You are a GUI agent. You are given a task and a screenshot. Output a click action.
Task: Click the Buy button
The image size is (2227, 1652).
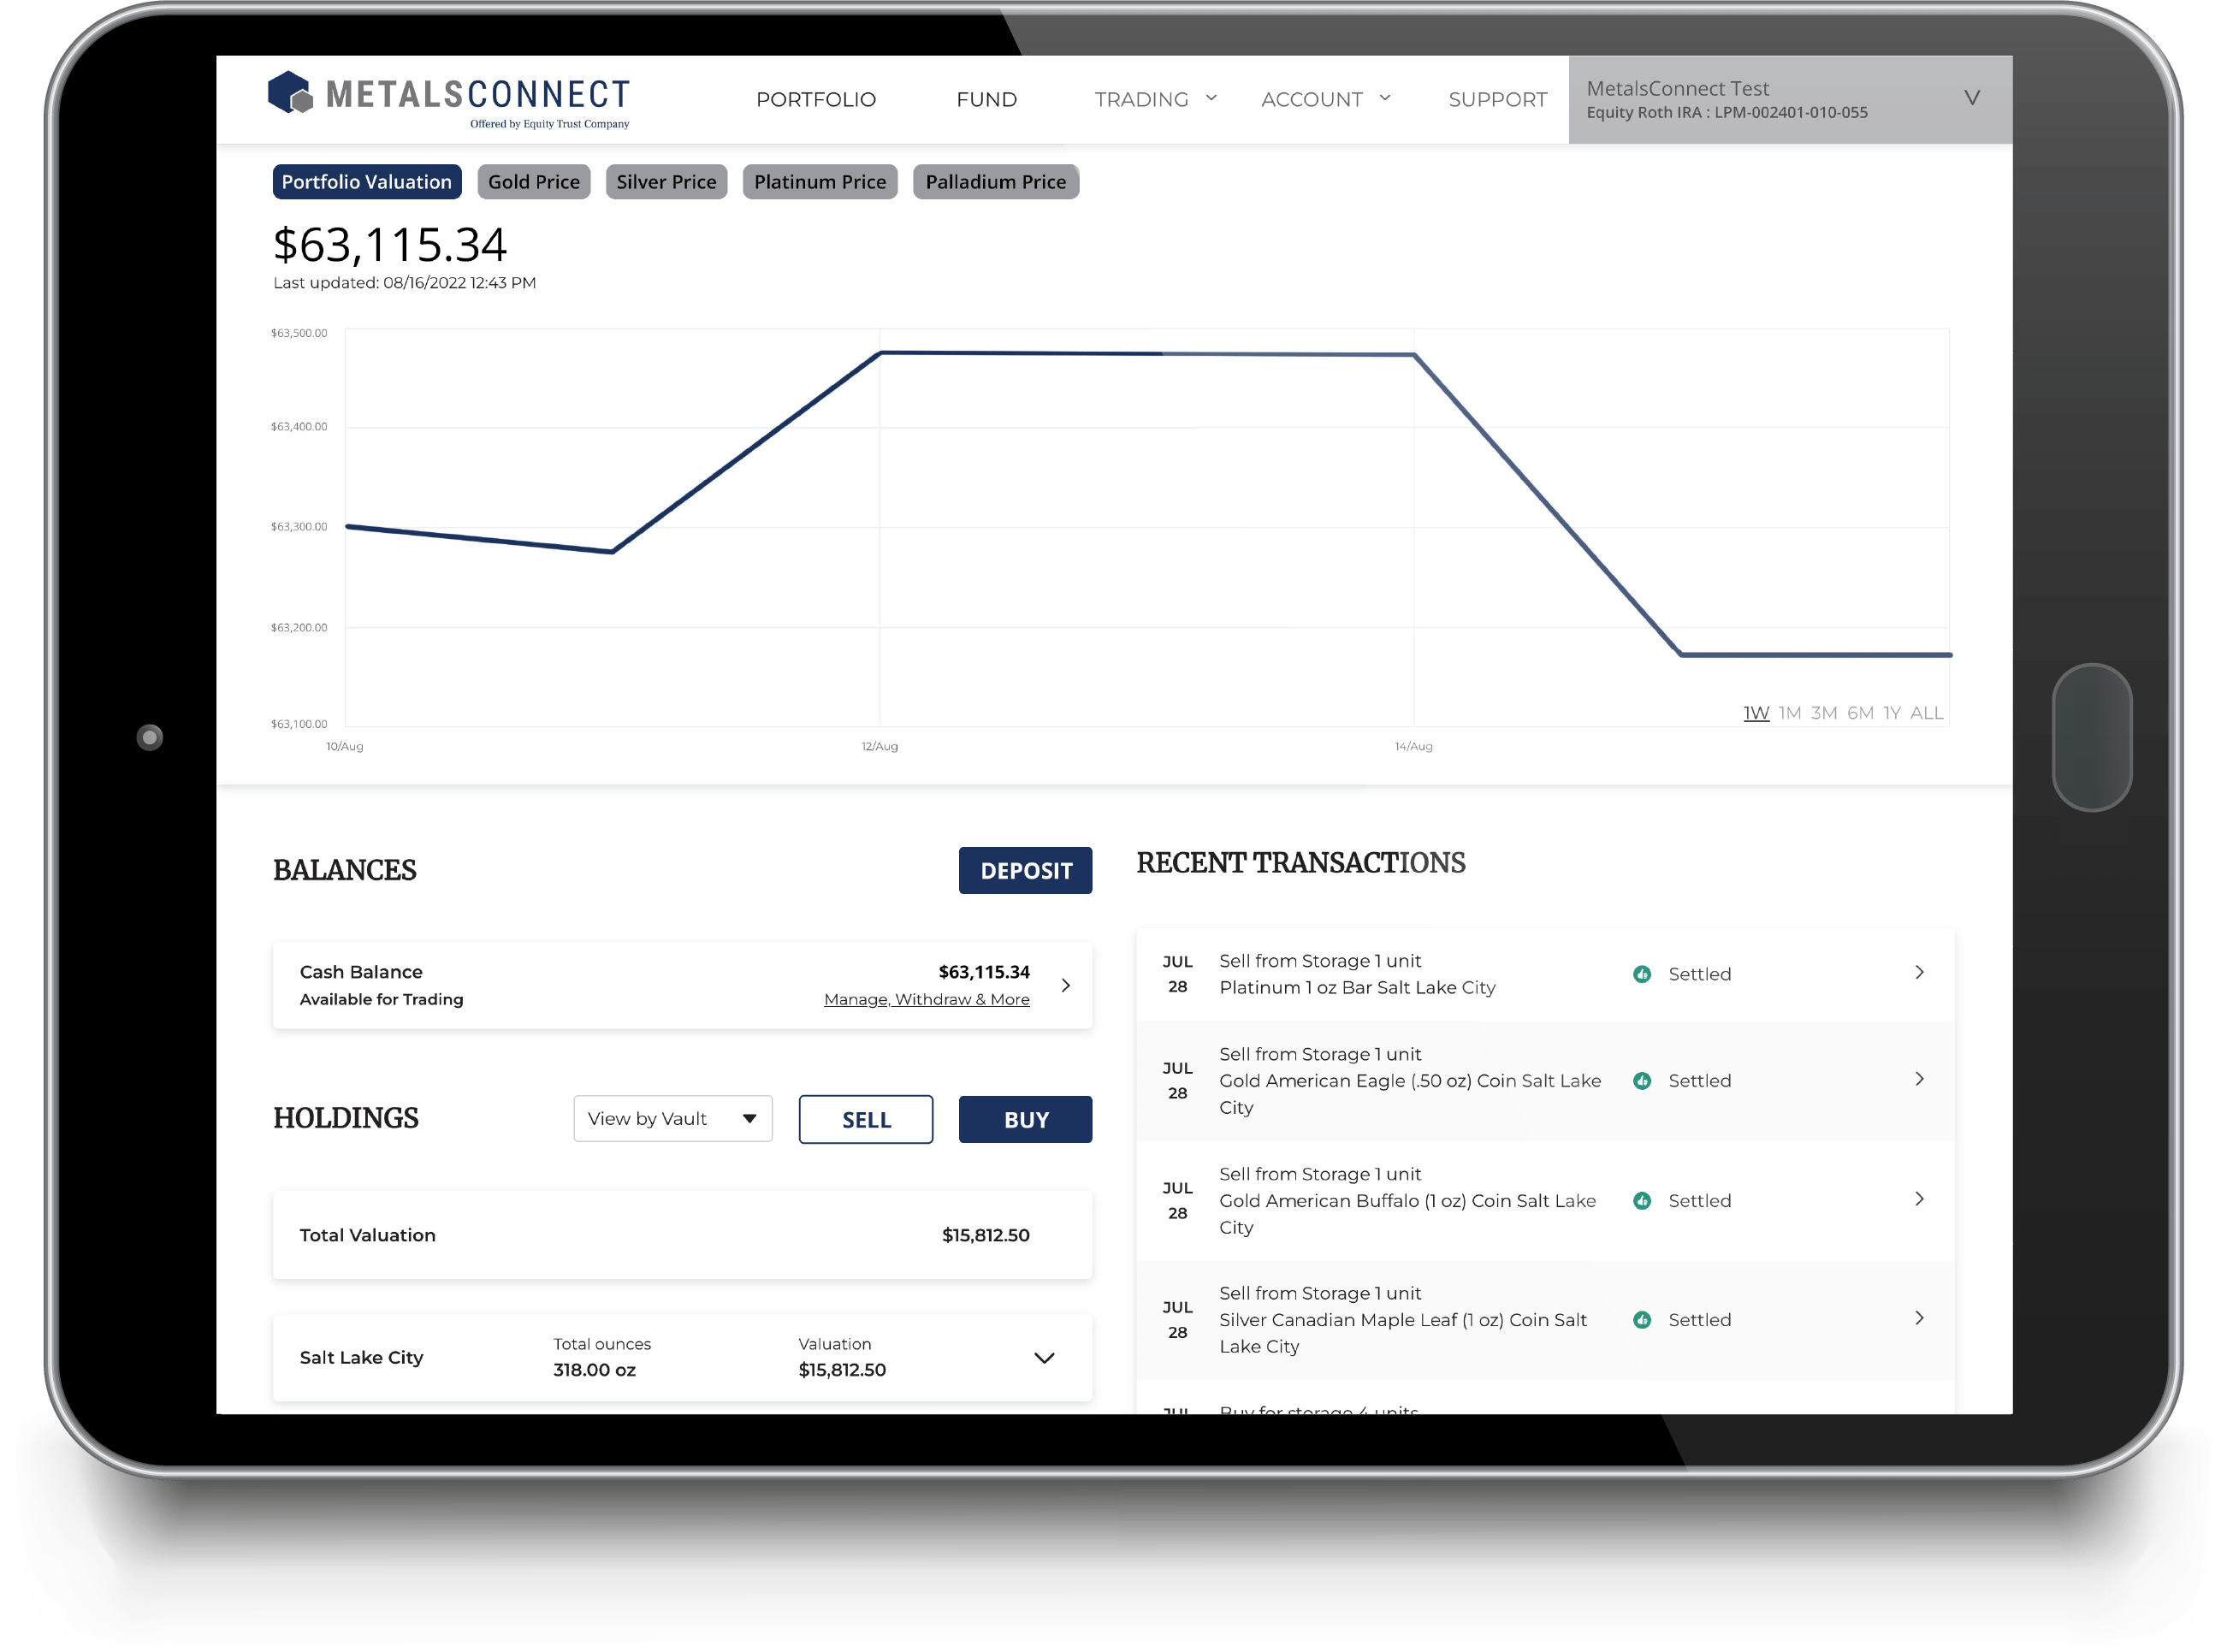tap(1025, 1120)
